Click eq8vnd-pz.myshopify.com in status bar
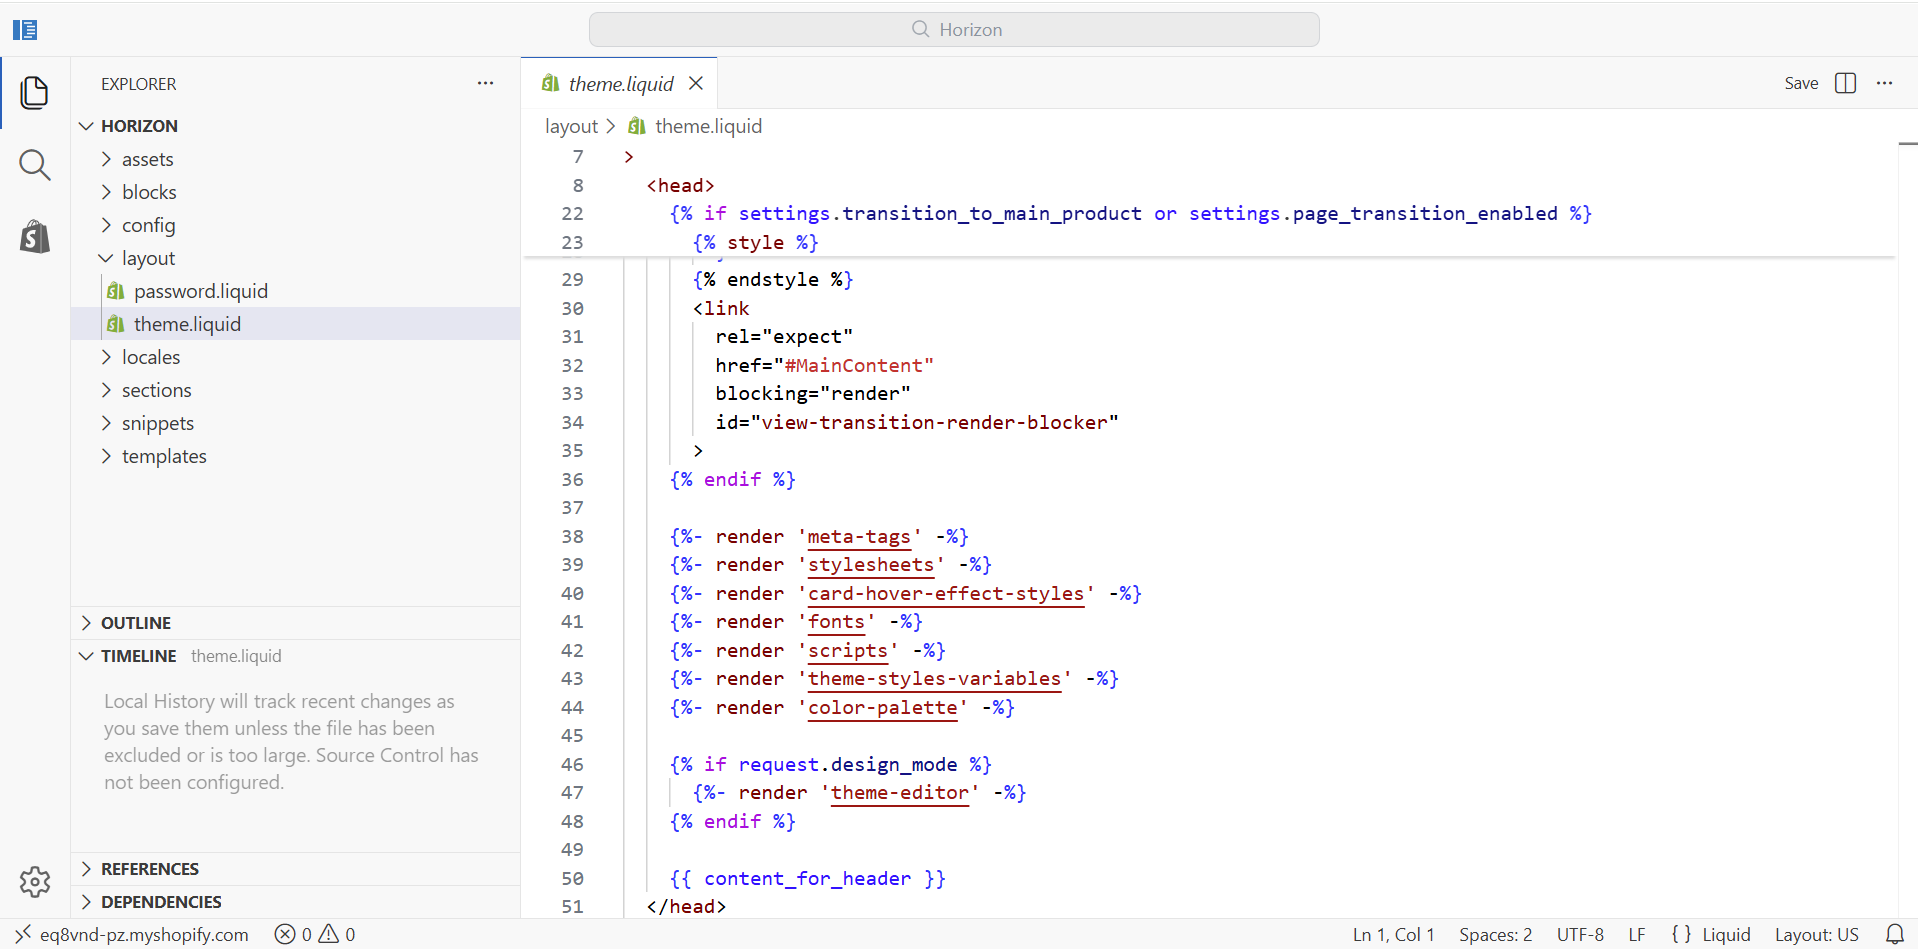The image size is (1918, 949). (144, 934)
